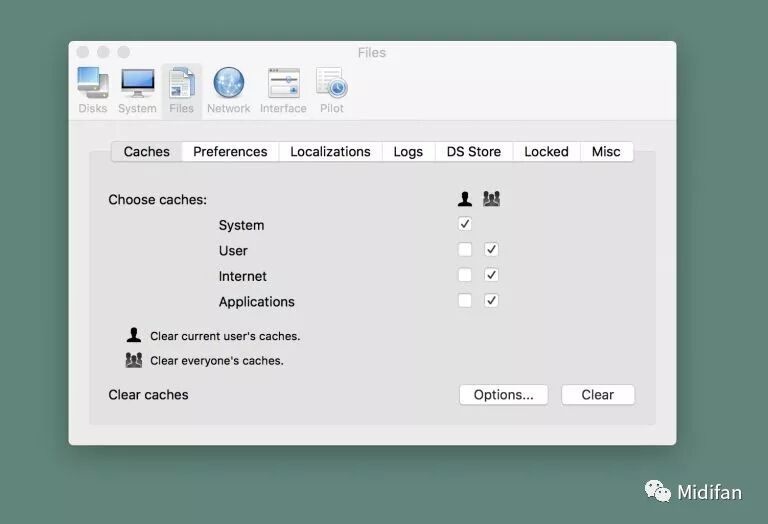The width and height of the screenshot is (768, 524).
Task: Uncheck Internet cache for everyone
Action: click(x=491, y=275)
